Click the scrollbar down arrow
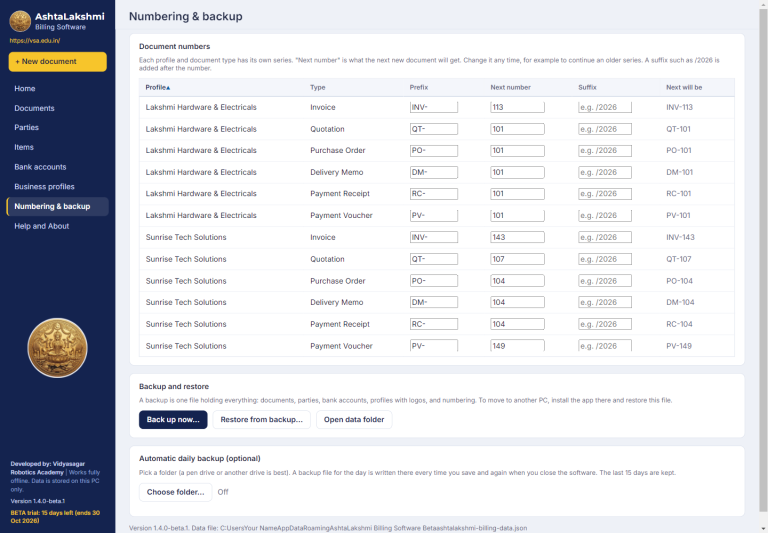This screenshot has width=768, height=533. 763,529
